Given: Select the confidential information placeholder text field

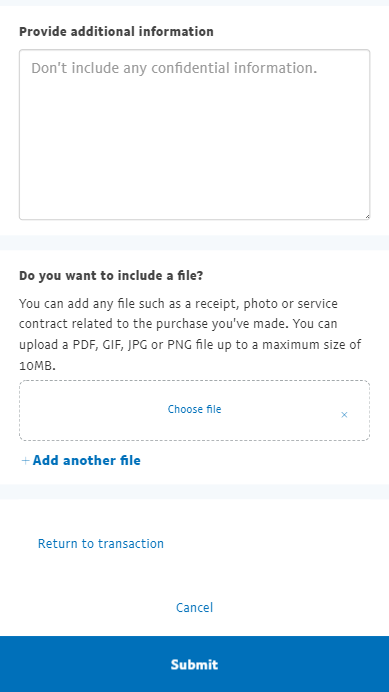Looking at the screenshot, I should 194,135.
